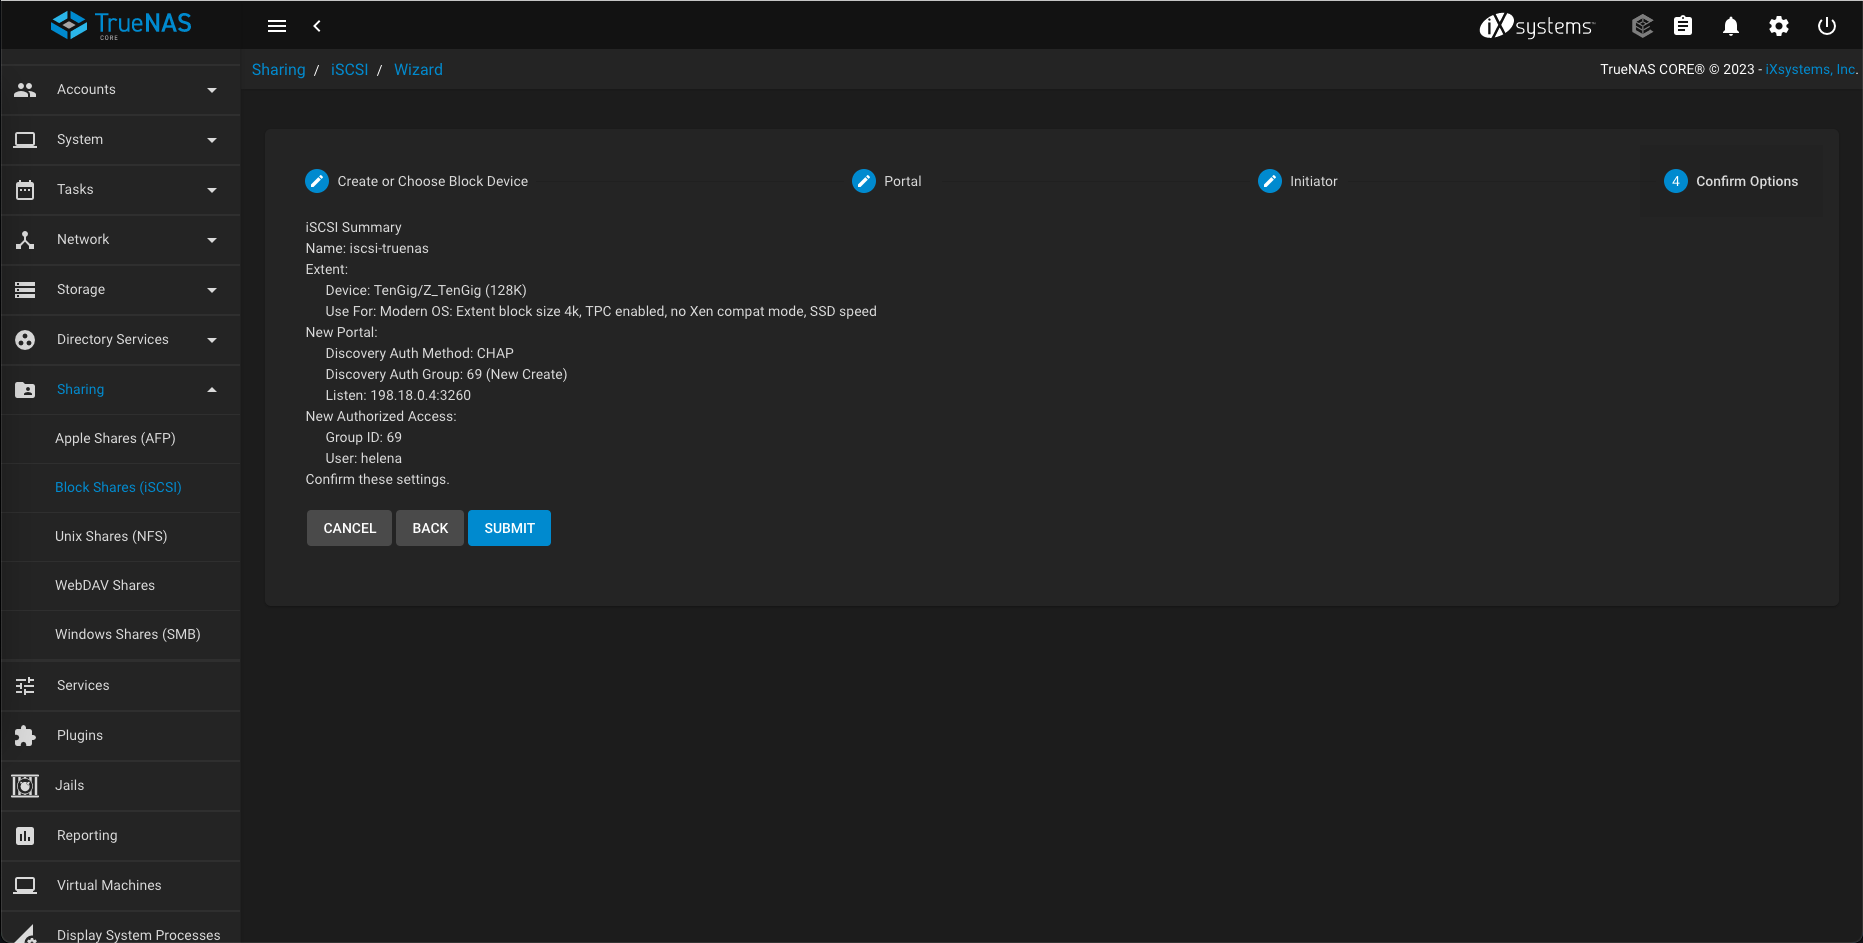Expand the Accounts menu arrow
The height and width of the screenshot is (943, 1863).
[212, 90]
